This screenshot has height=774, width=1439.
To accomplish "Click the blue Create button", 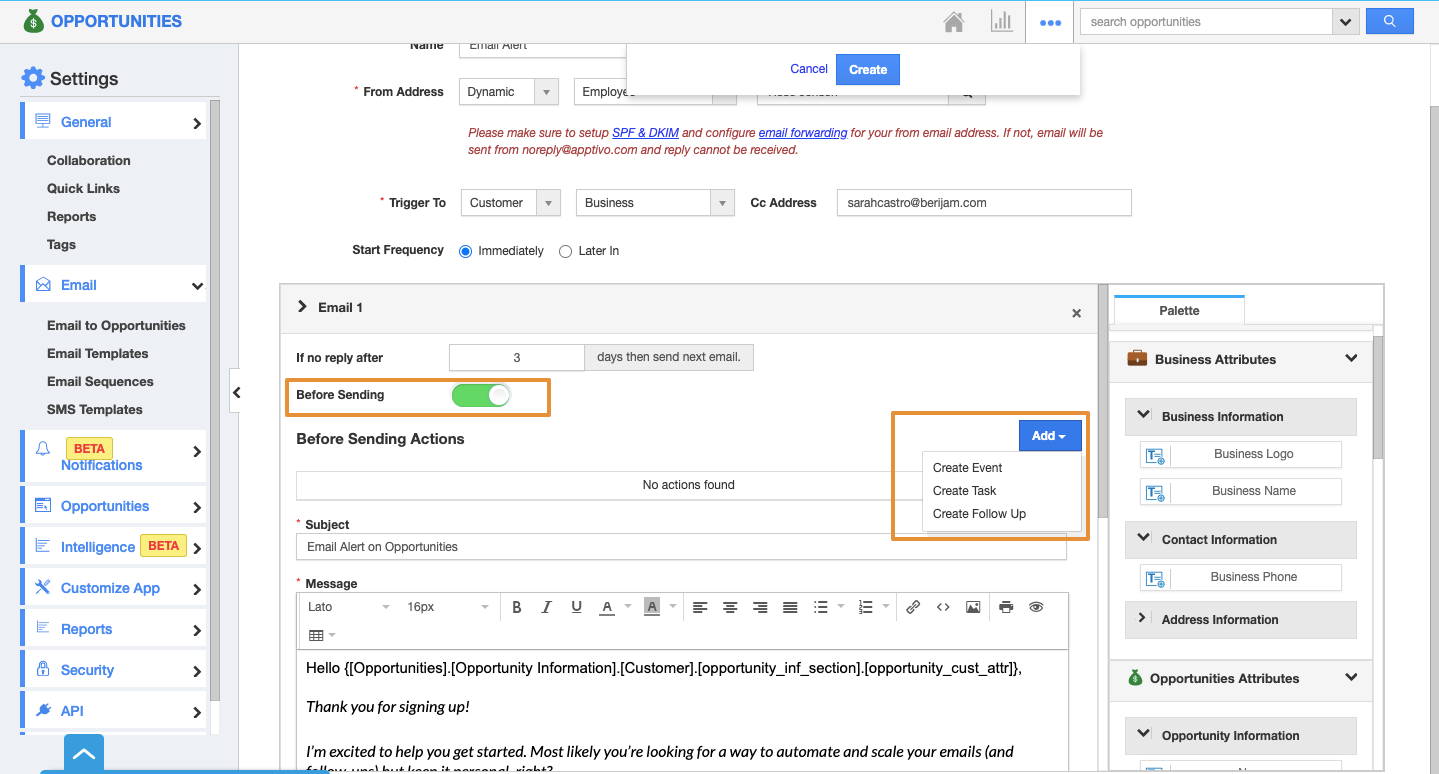I will point(867,70).
